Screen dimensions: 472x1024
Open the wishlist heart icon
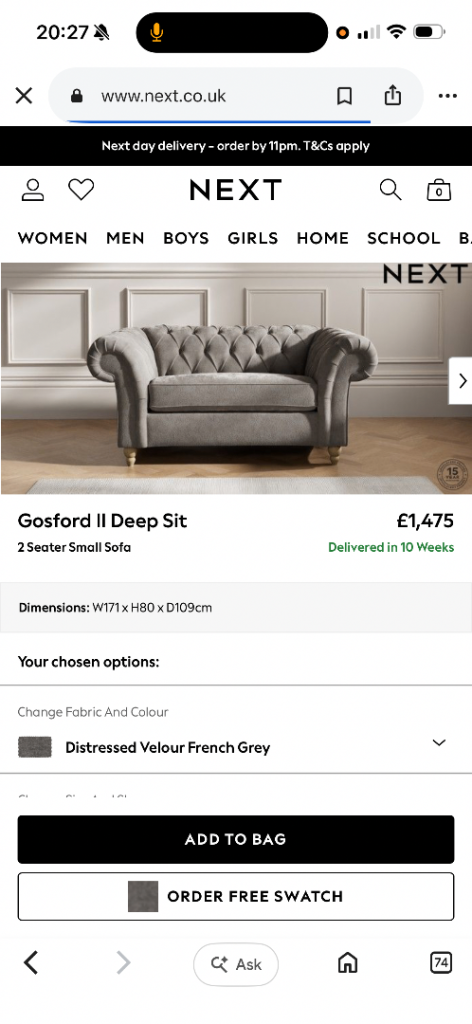tap(81, 190)
